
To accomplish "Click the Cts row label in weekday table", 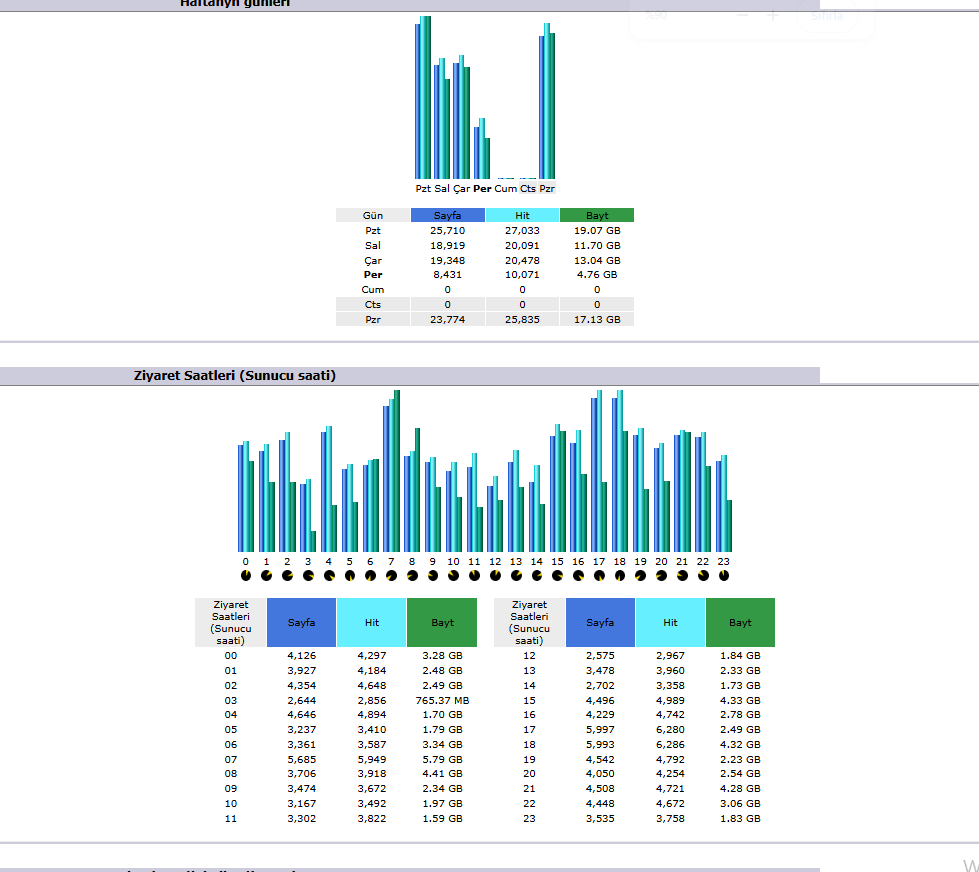I will (x=373, y=305).
